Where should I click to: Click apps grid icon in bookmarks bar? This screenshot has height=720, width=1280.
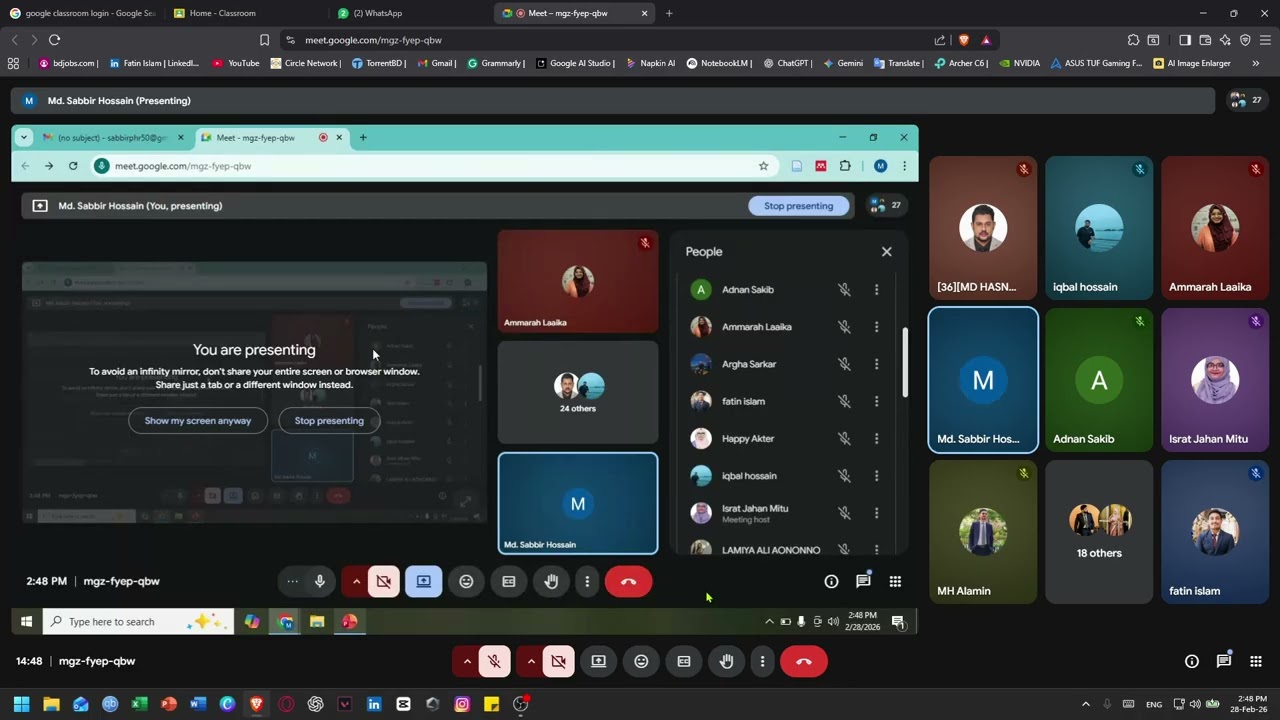tap(13, 63)
